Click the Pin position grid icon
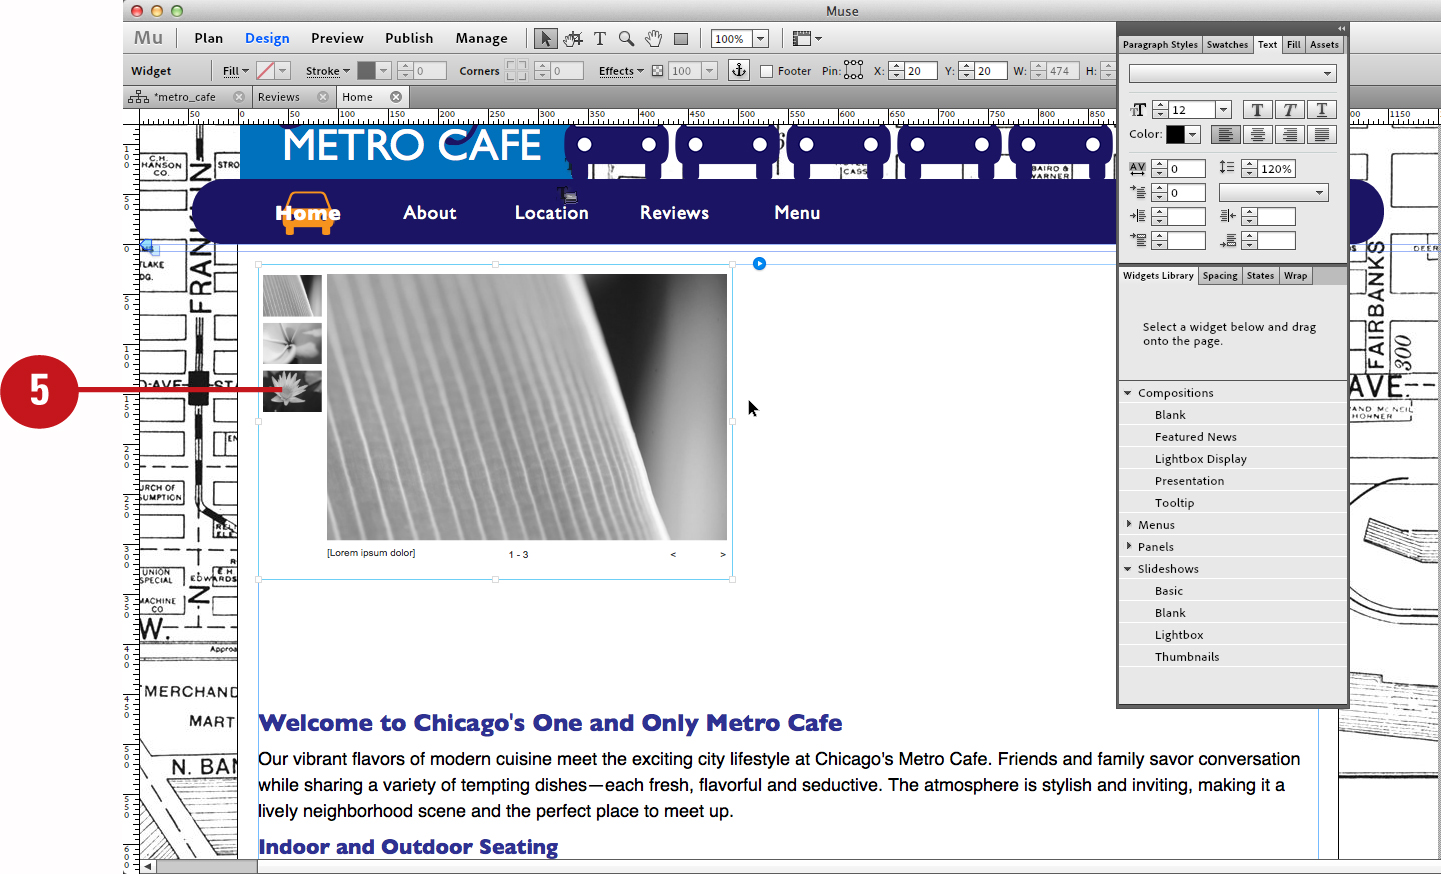The image size is (1441, 874). click(x=853, y=70)
